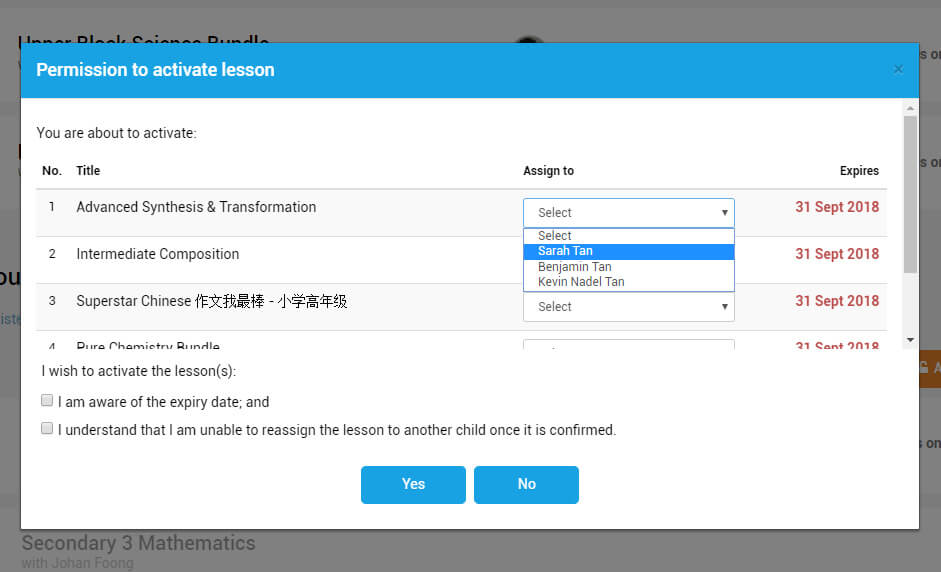The height and width of the screenshot is (572, 941).
Task: Click the Title column header
Action: pos(88,171)
